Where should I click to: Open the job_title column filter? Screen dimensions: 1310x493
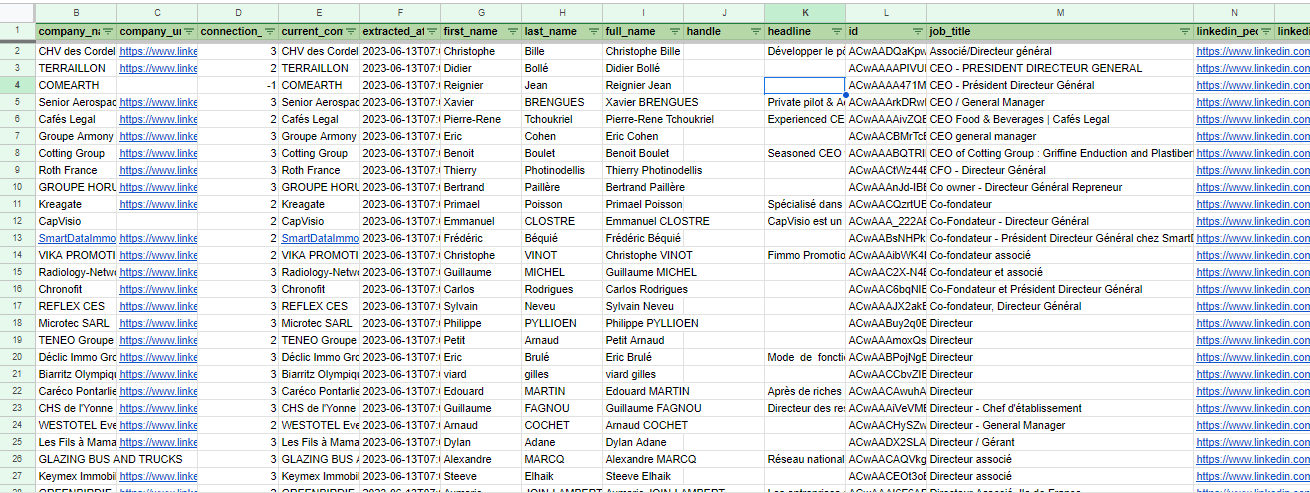[1185, 31]
